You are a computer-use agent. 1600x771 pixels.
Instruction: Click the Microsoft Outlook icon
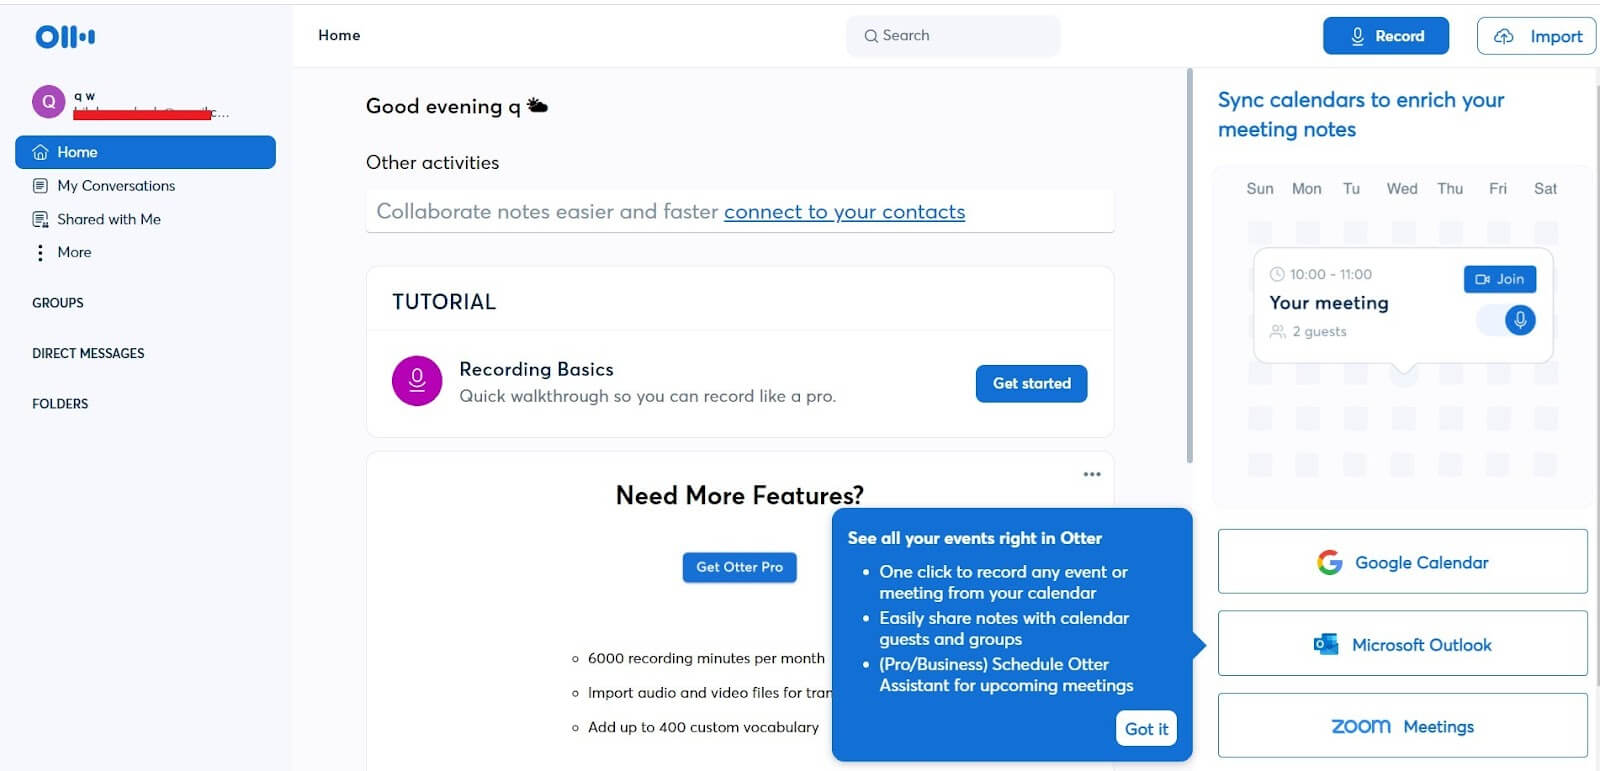click(x=1327, y=644)
